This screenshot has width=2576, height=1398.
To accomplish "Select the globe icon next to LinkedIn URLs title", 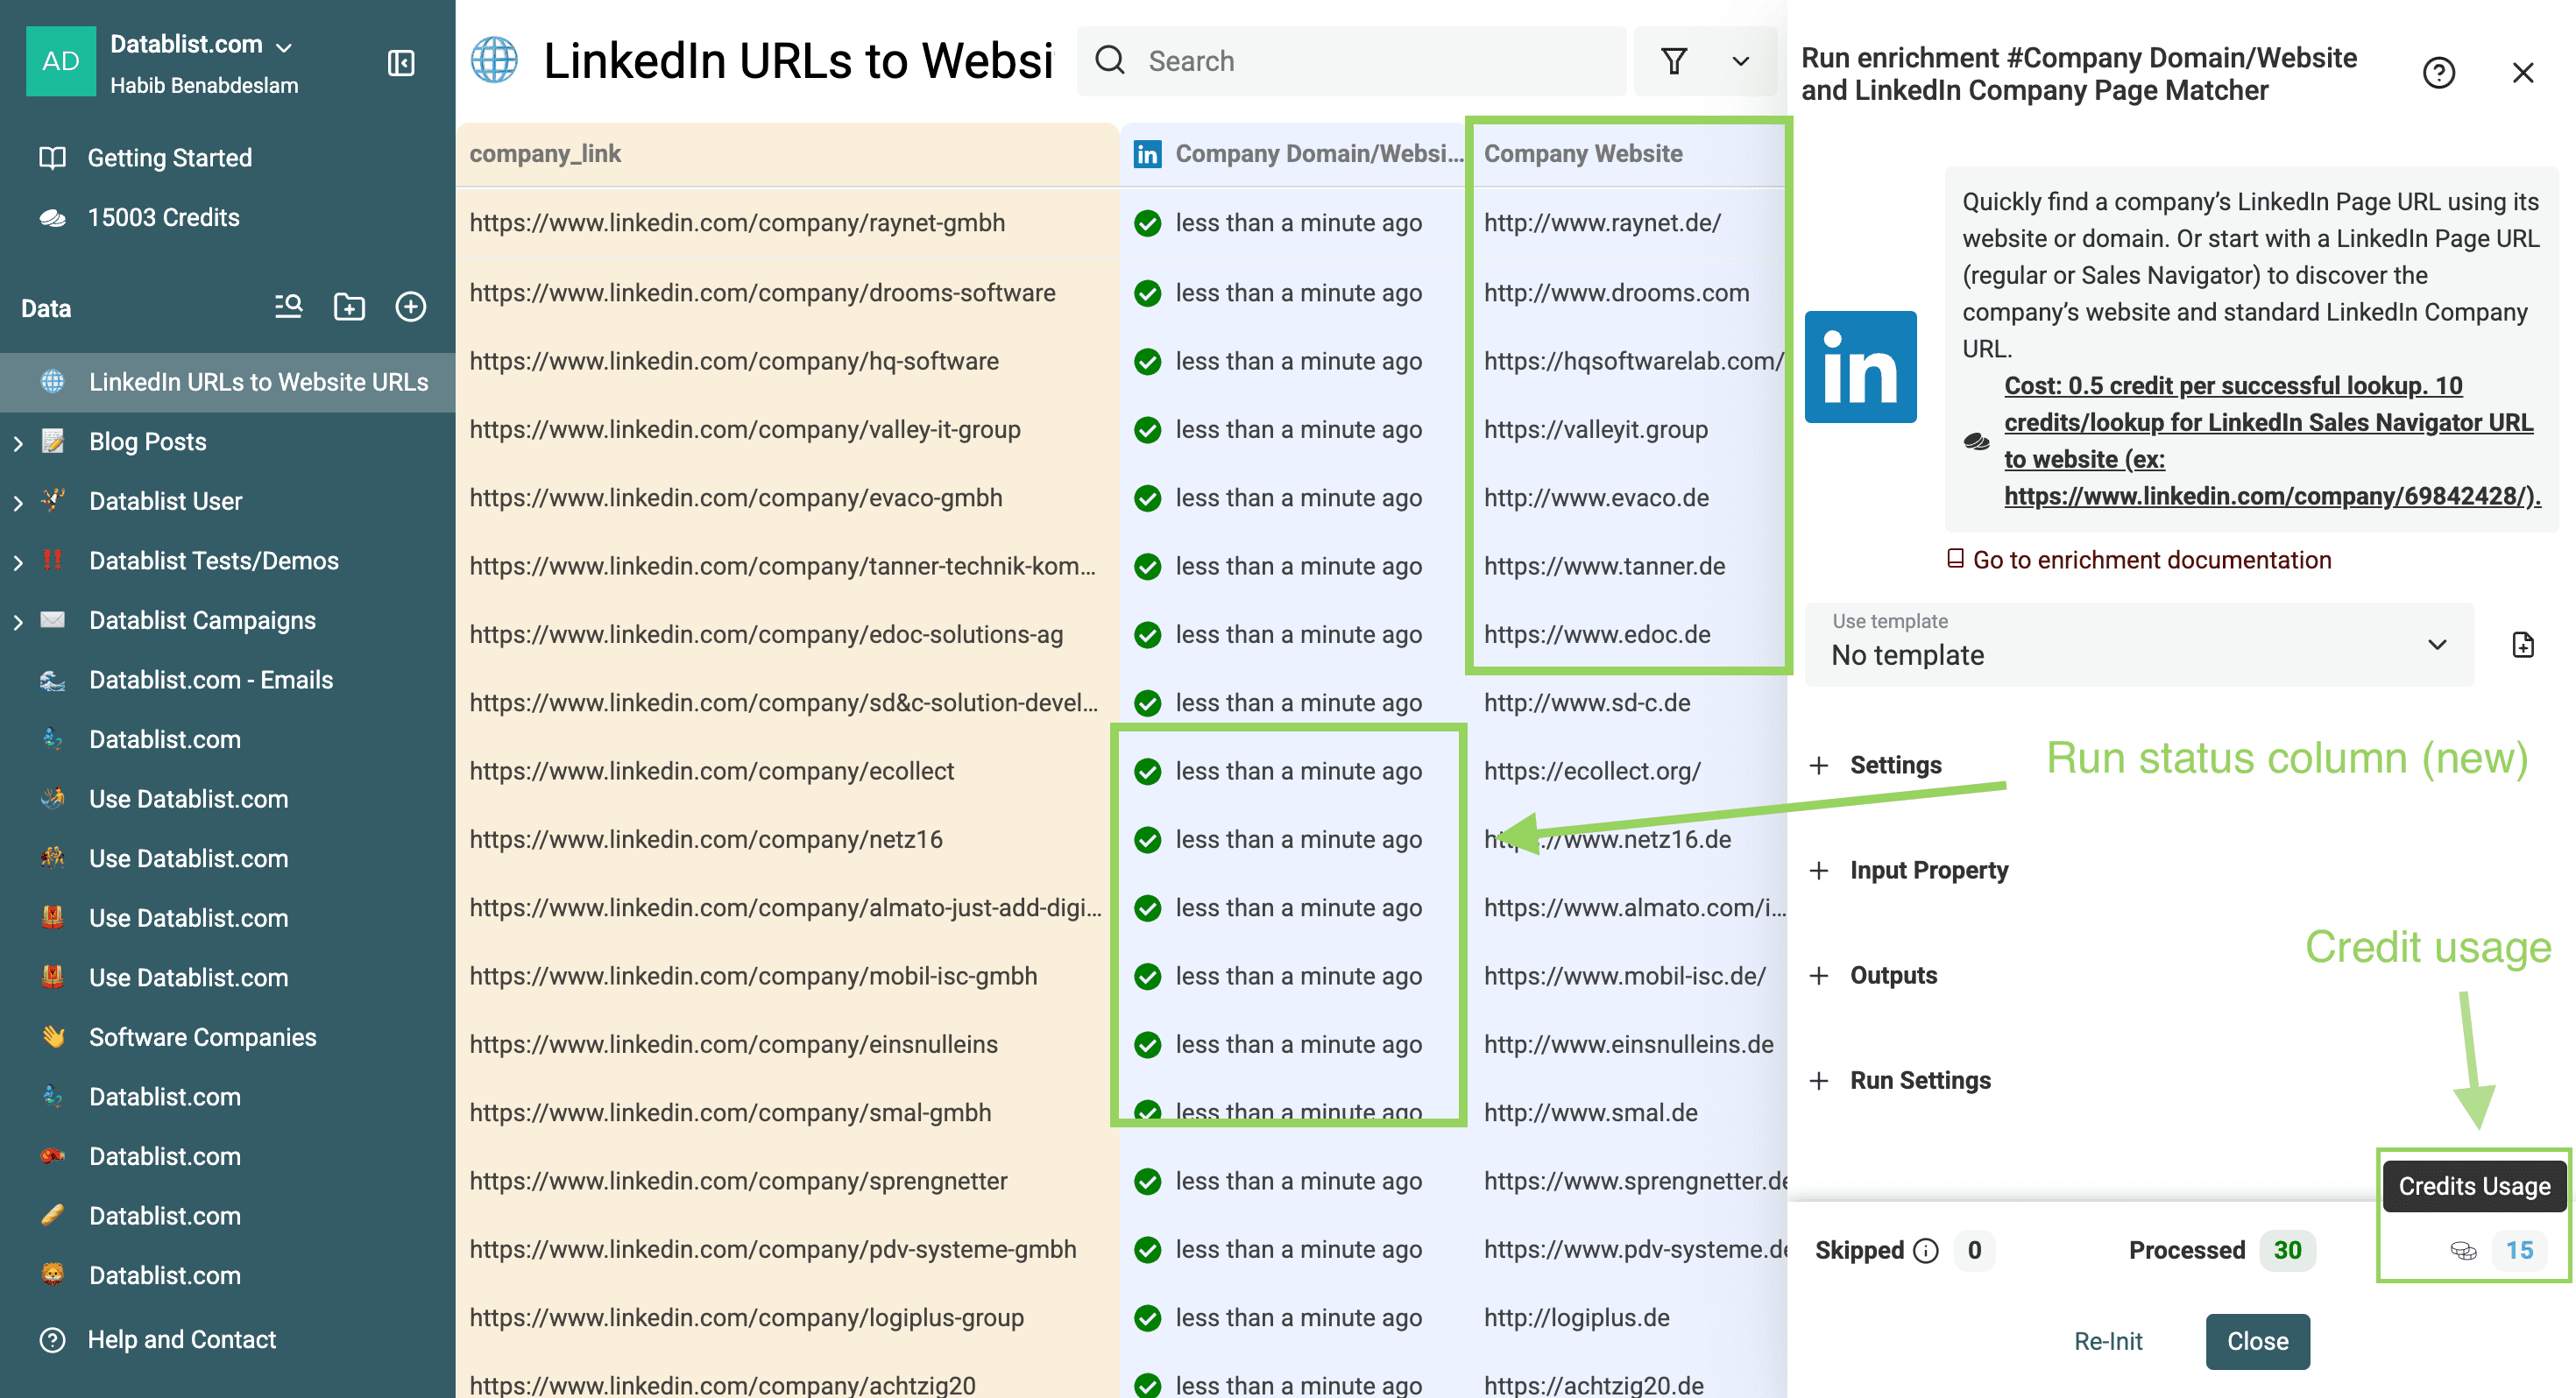I will [494, 59].
